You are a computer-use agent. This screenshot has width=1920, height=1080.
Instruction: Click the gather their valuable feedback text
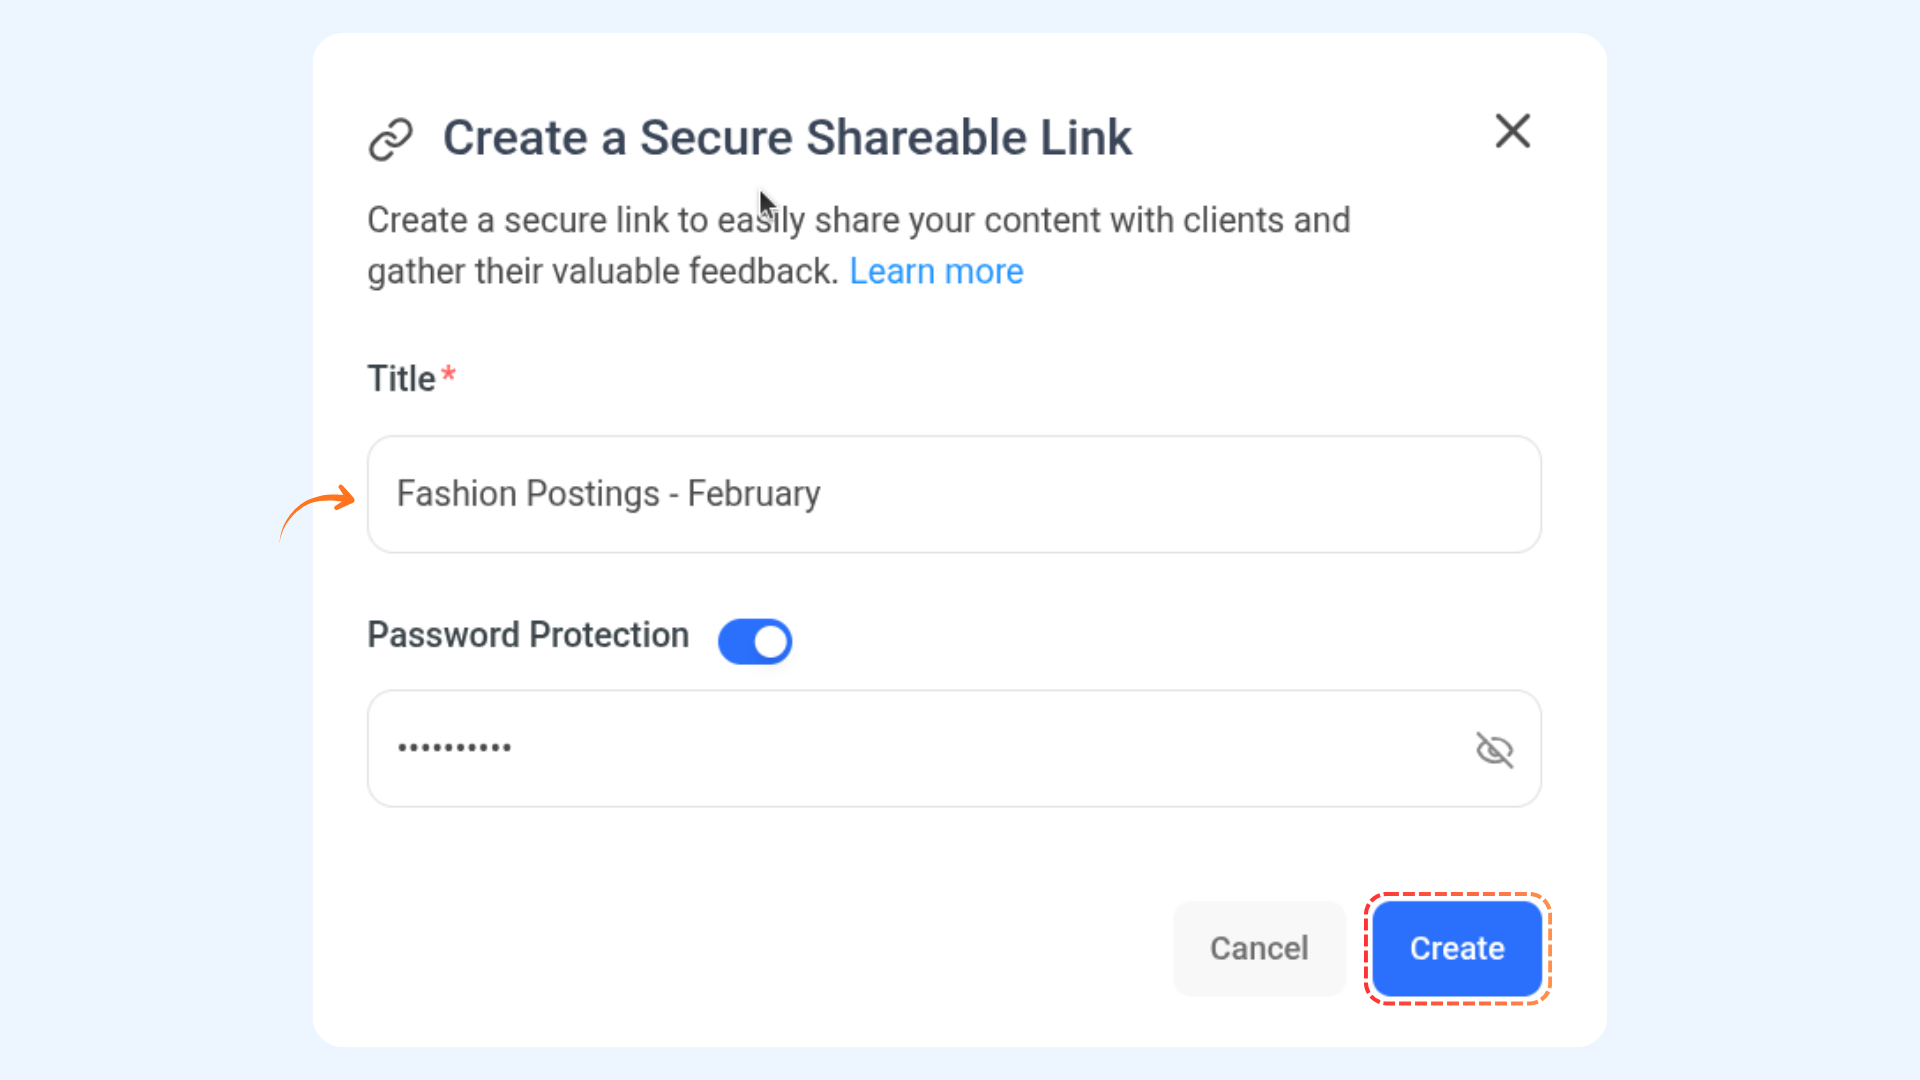click(602, 271)
